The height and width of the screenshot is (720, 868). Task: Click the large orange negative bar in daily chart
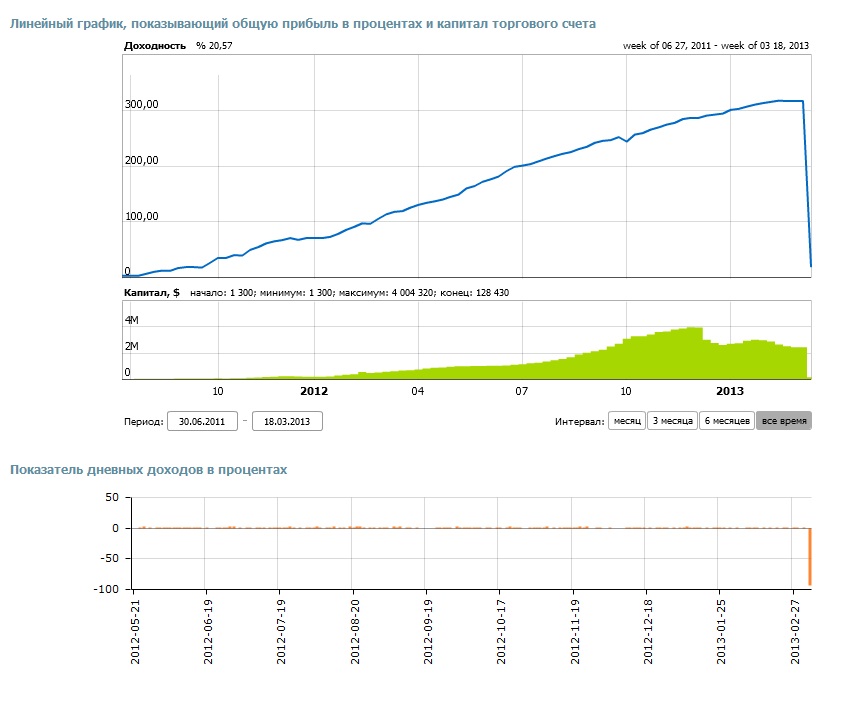[810, 557]
